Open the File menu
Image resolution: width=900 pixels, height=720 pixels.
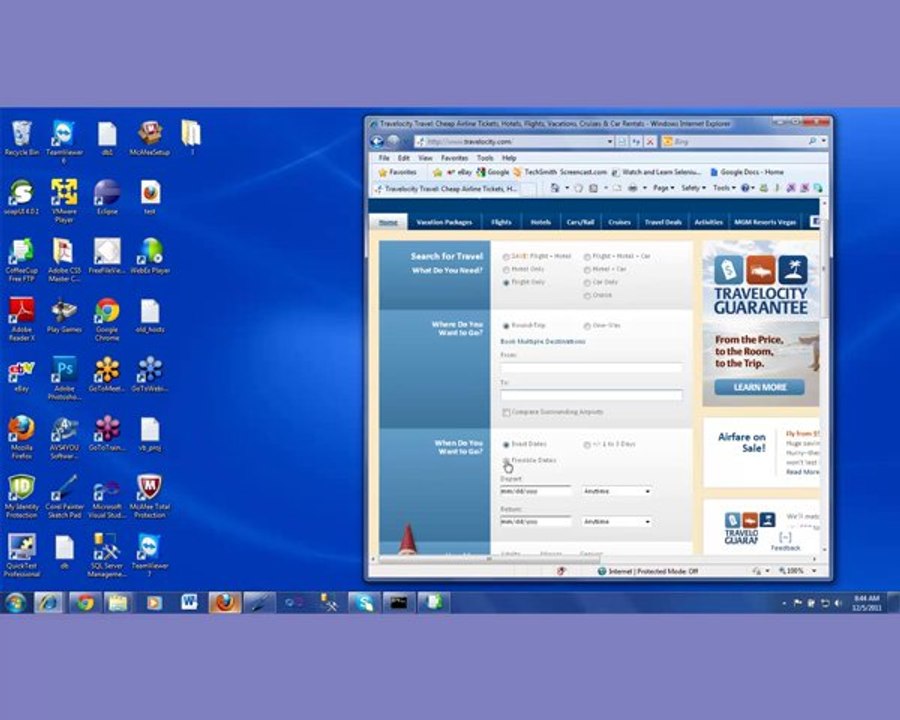[x=384, y=158]
